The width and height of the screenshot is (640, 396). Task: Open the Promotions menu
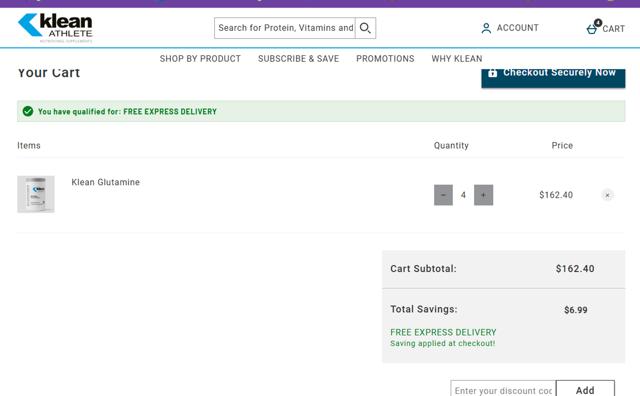(385, 59)
